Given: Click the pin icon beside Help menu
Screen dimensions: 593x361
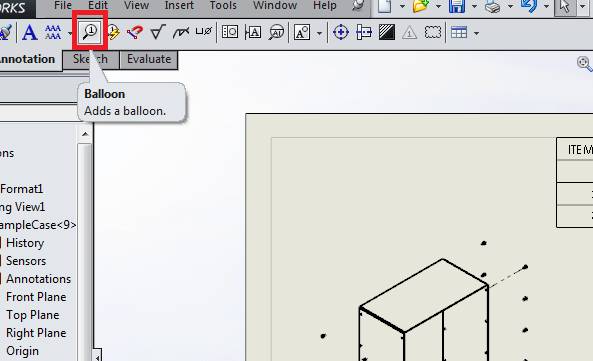Looking at the screenshot, I should click(357, 5).
